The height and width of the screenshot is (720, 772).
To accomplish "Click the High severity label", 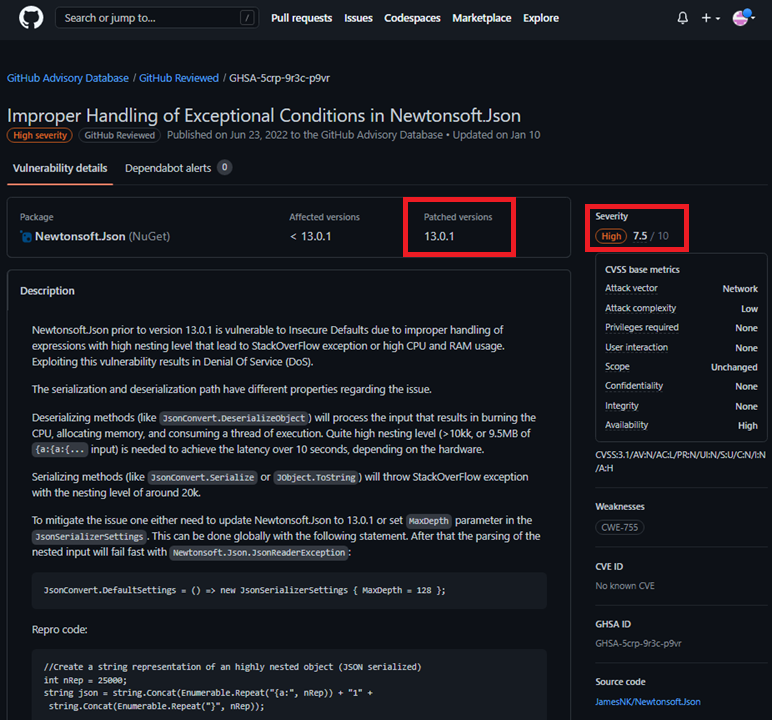I will click(40, 135).
